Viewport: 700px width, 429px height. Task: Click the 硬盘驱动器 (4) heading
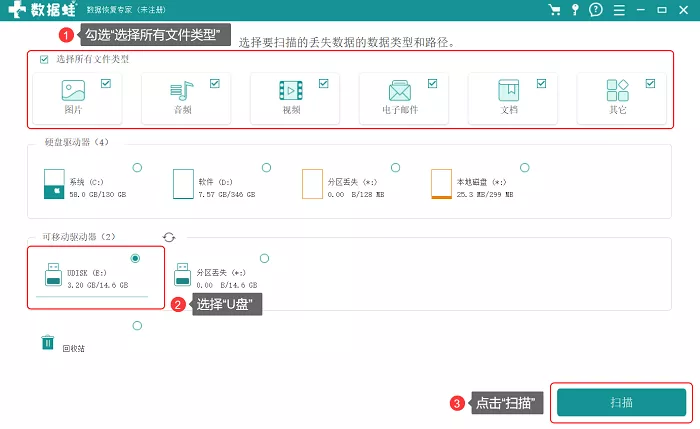[76, 142]
